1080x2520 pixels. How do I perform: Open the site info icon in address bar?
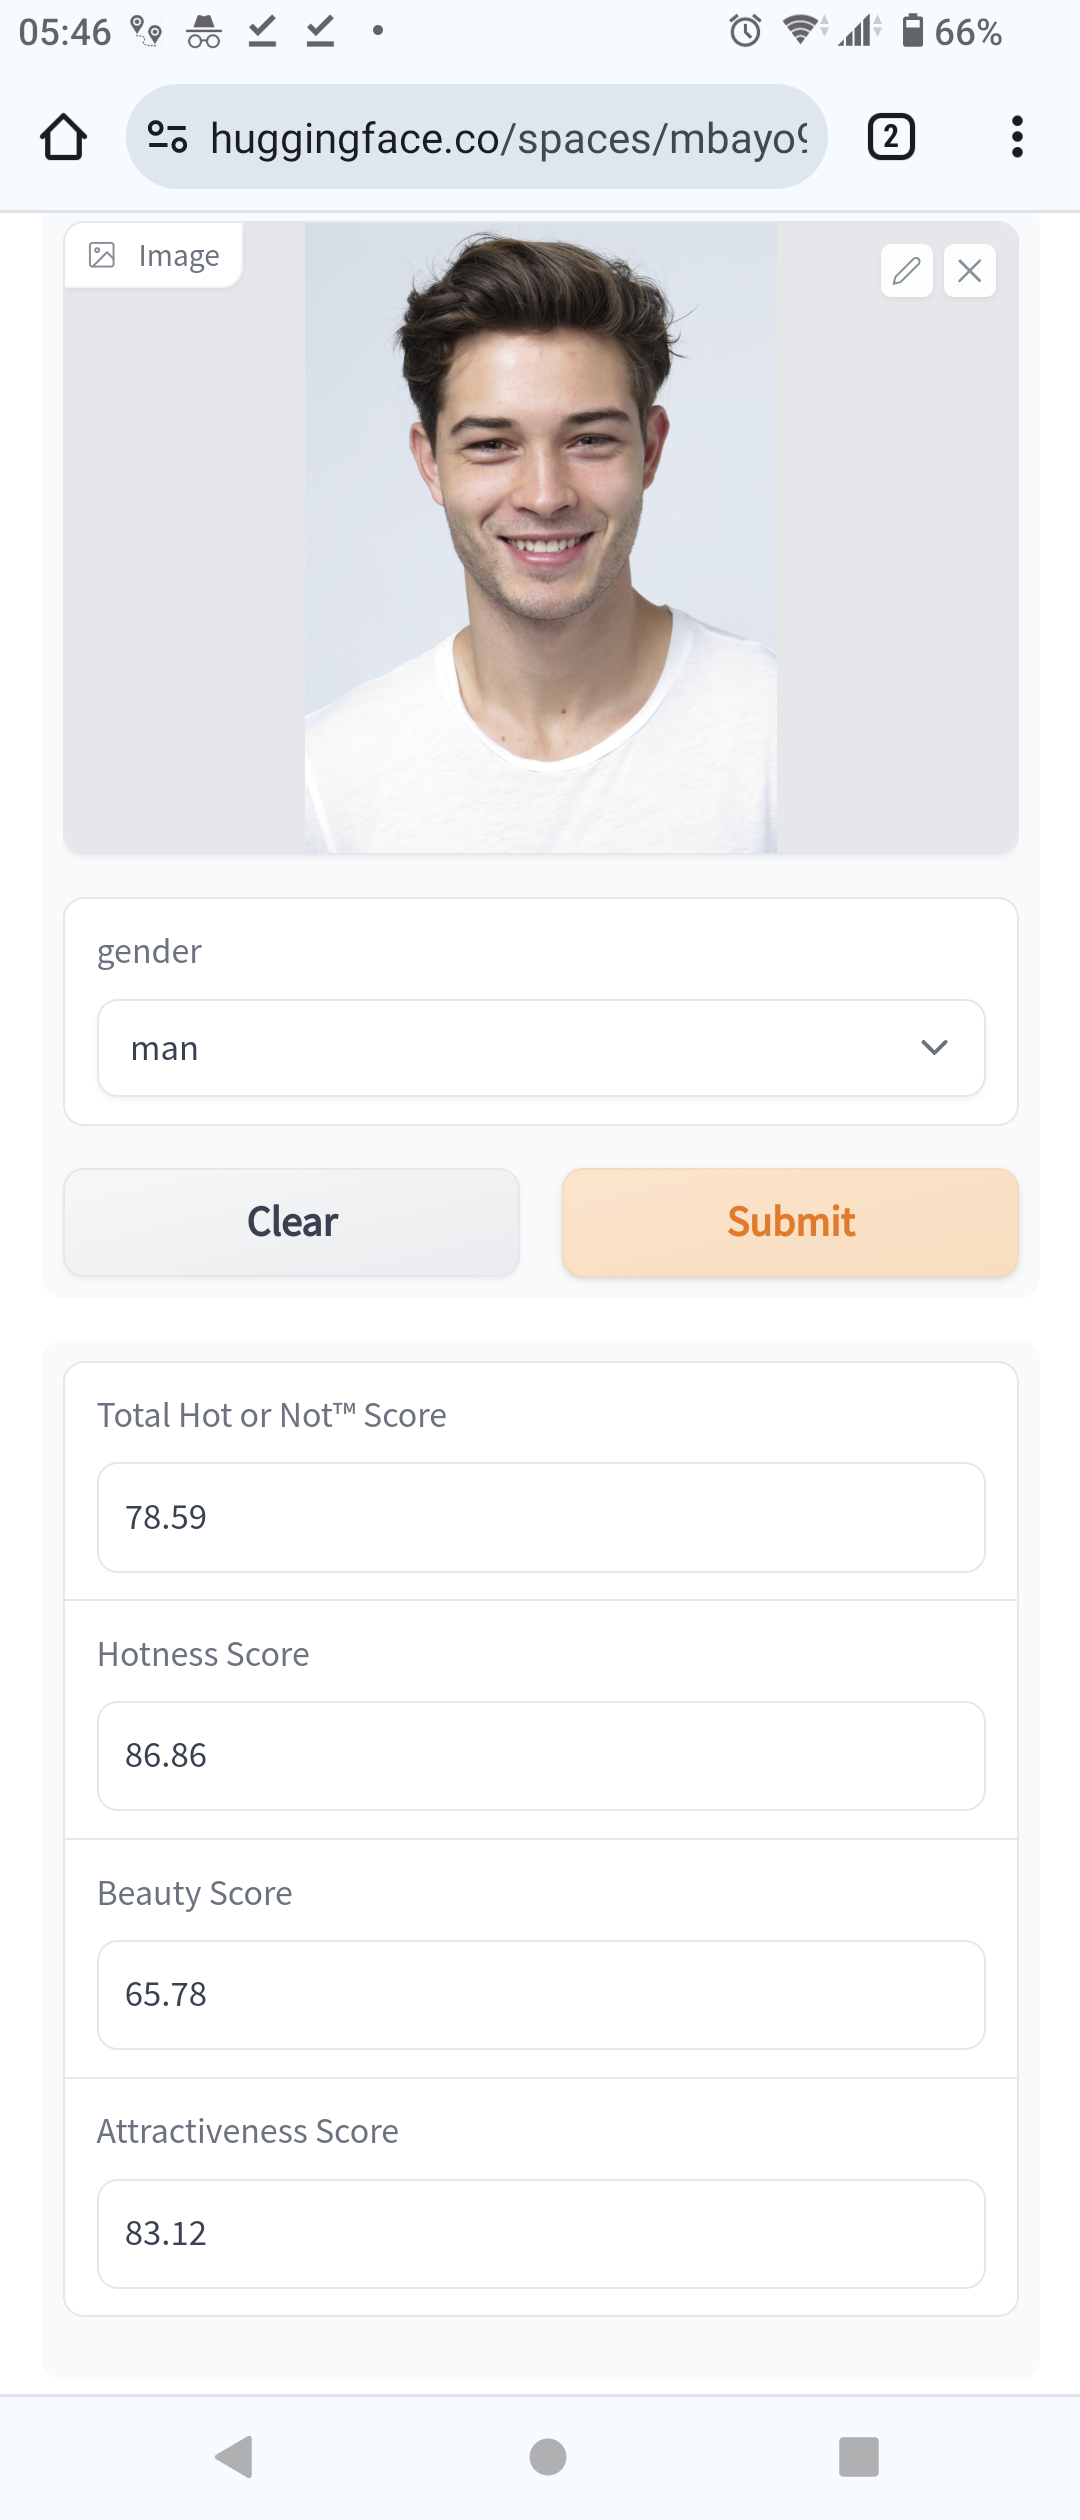coord(167,137)
